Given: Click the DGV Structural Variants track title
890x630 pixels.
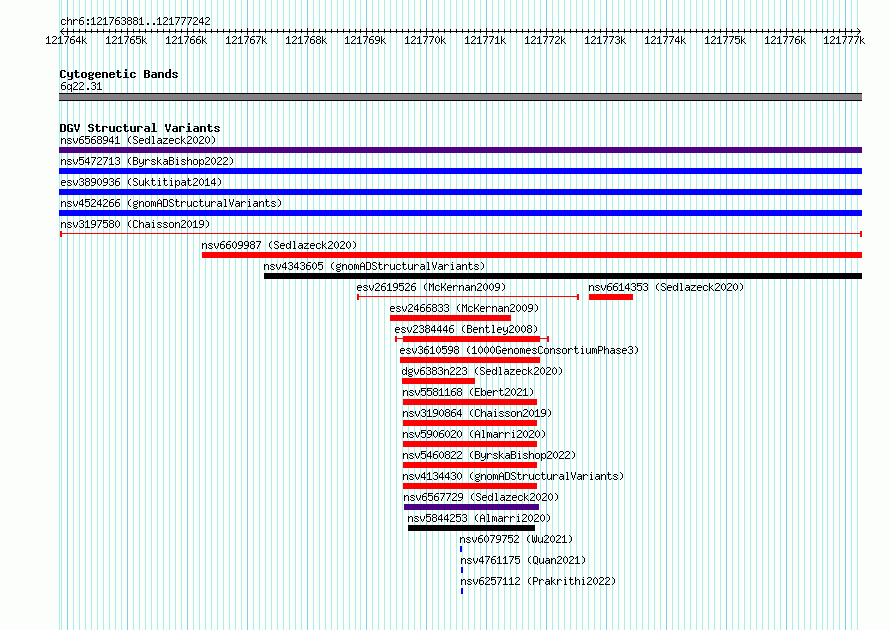Looking at the screenshot, I should coord(140,128).
